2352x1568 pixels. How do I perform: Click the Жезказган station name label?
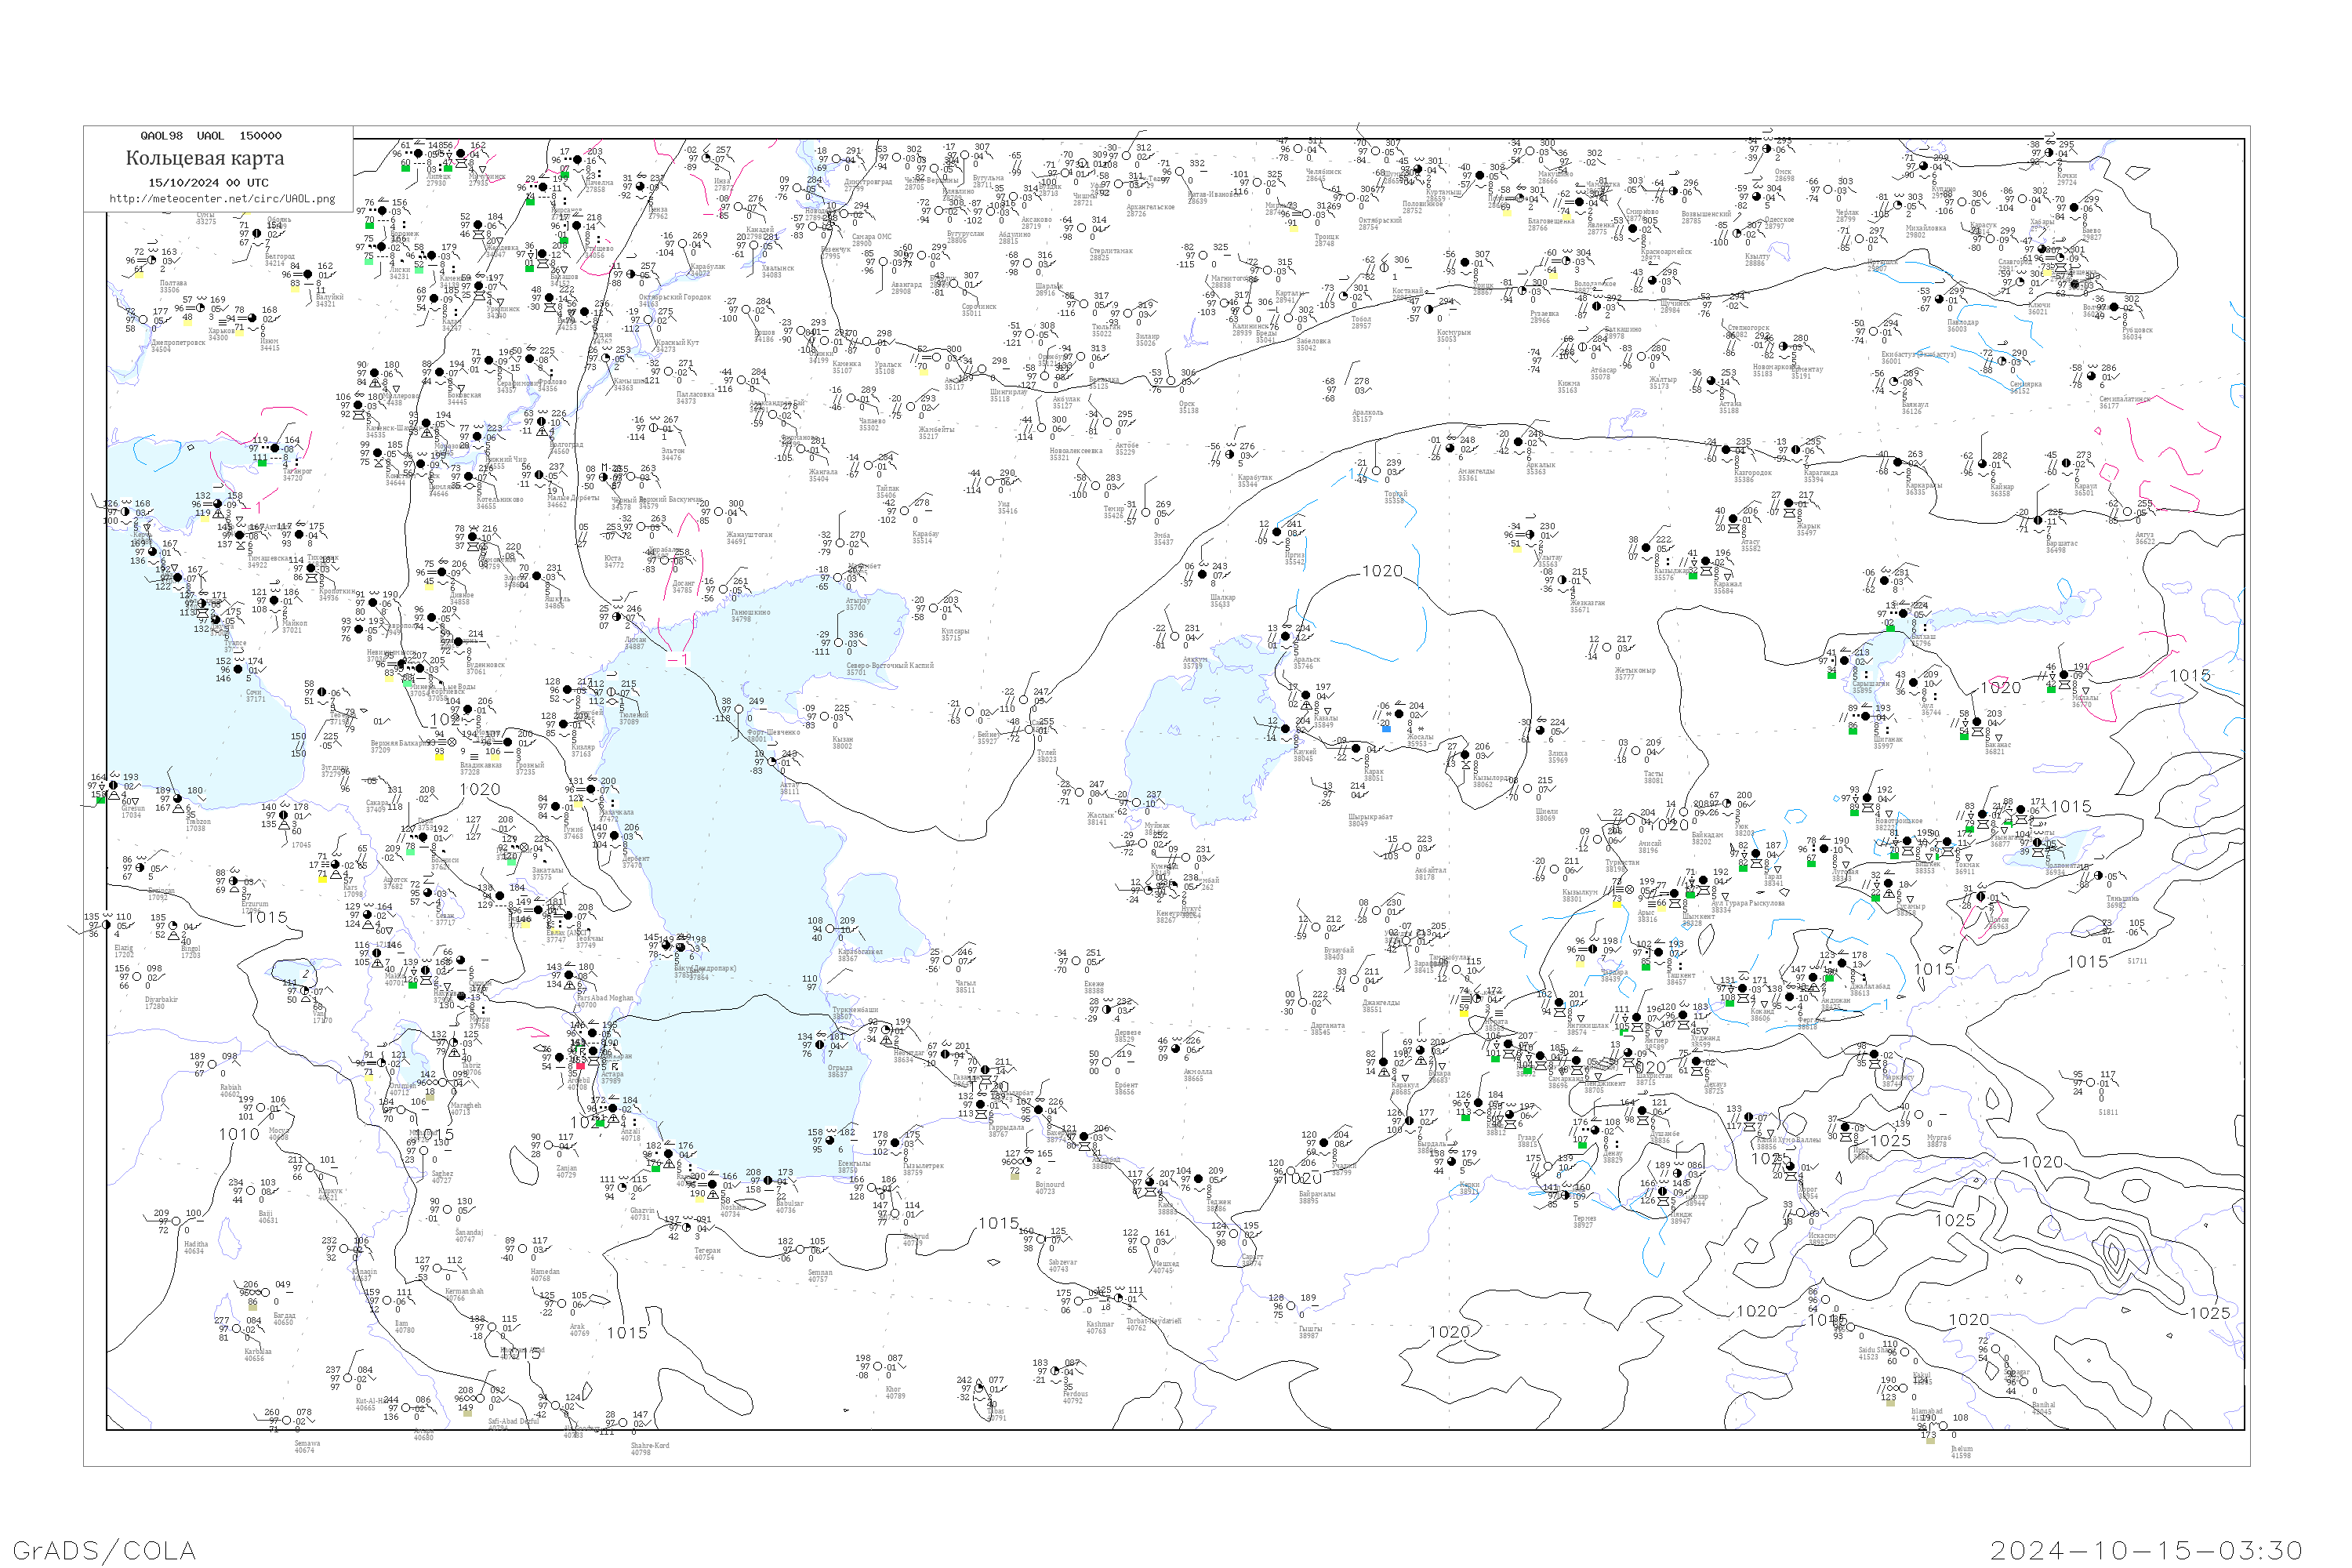1587,603
